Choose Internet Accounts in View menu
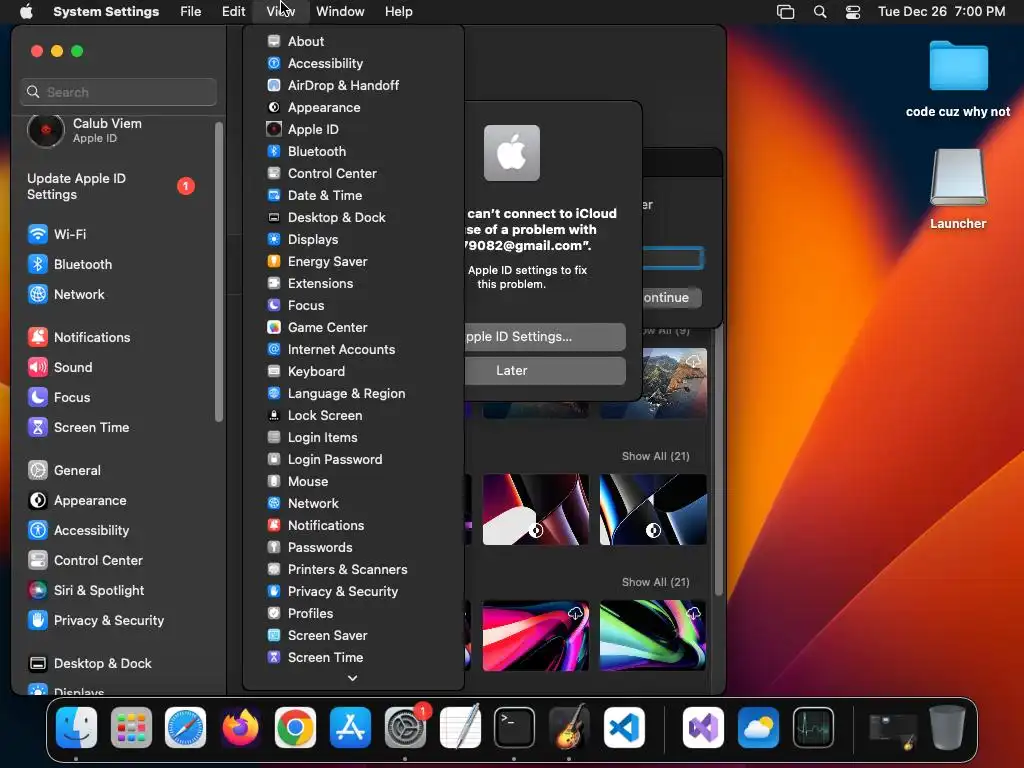 pos(353,349)
